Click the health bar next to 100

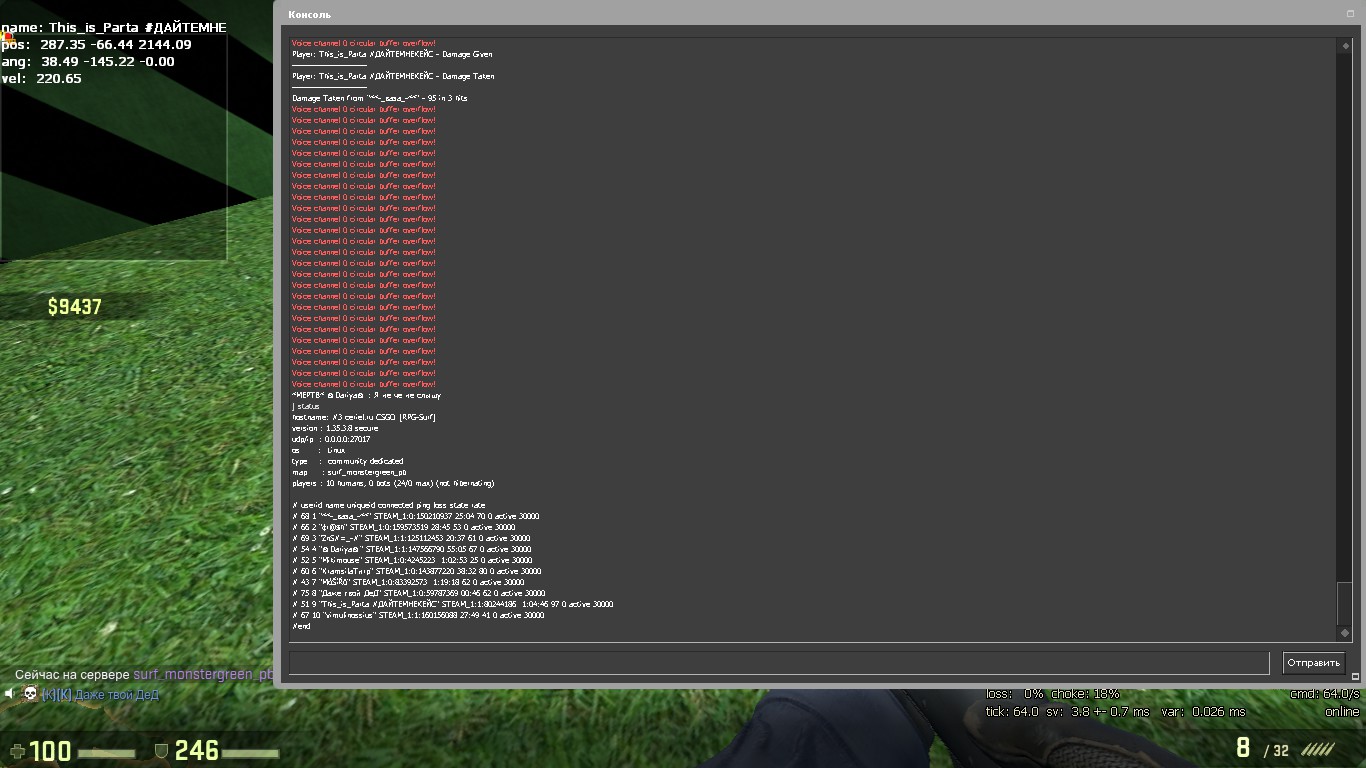[106, 753]
